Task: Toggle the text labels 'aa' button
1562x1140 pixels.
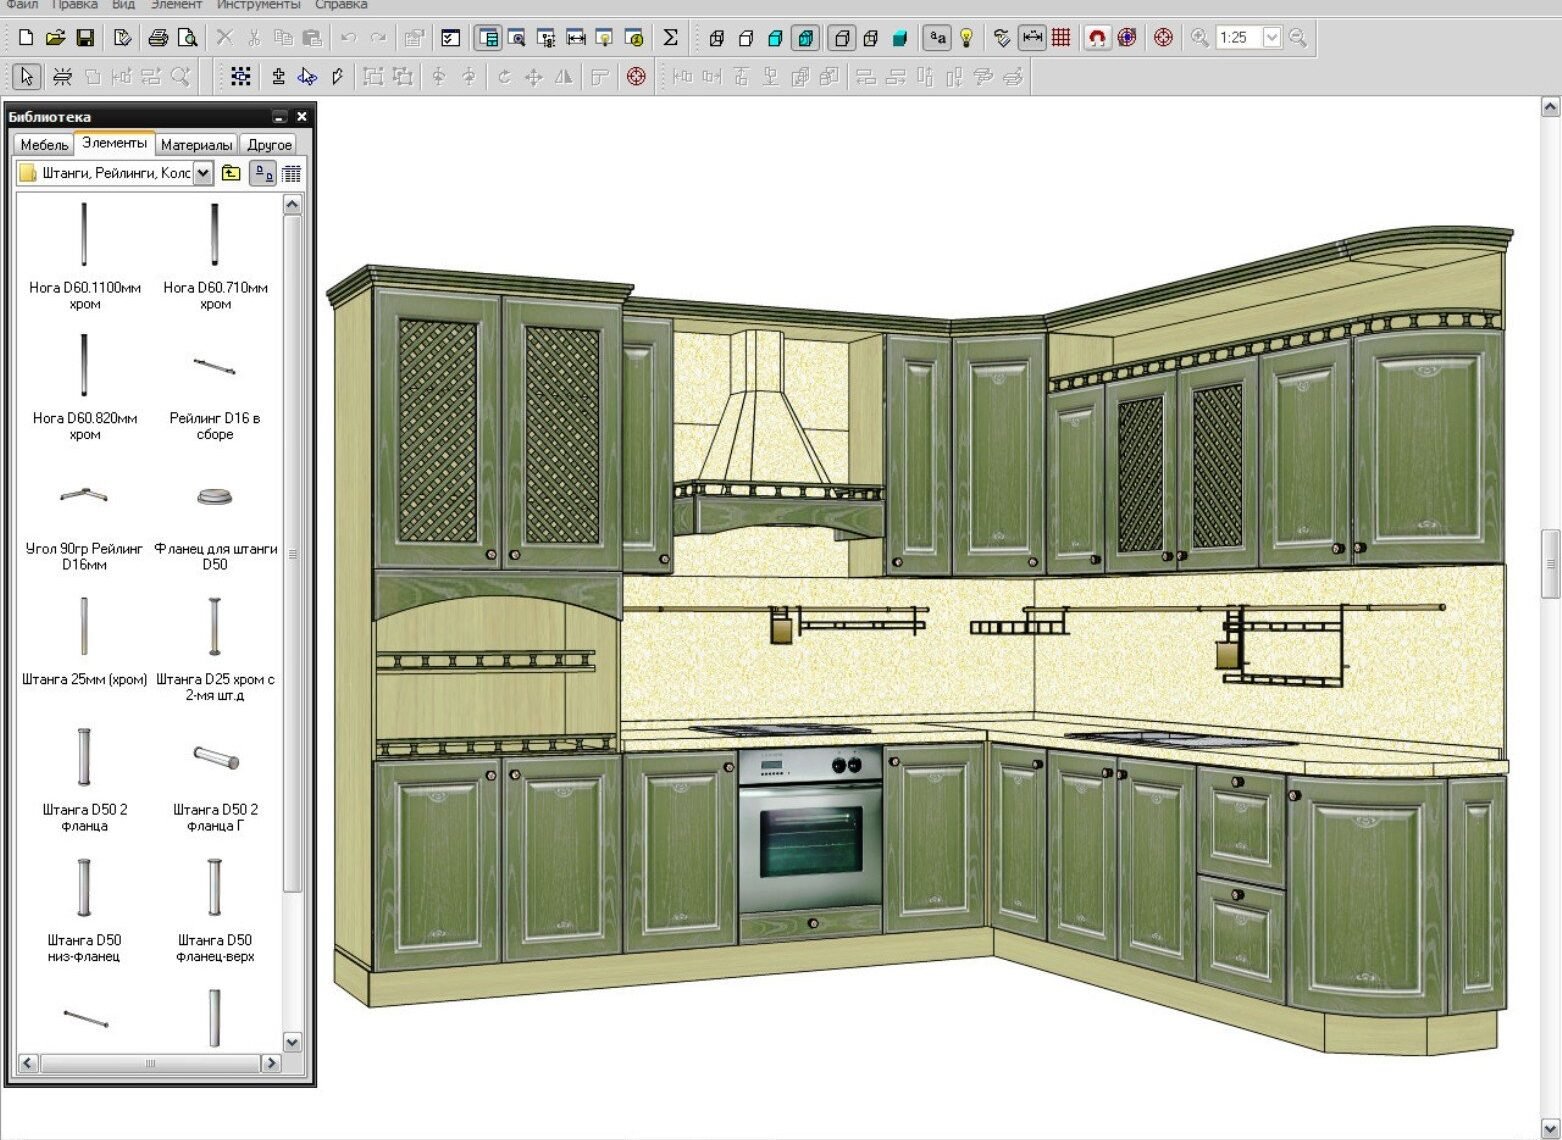Action: click(937, 38)
